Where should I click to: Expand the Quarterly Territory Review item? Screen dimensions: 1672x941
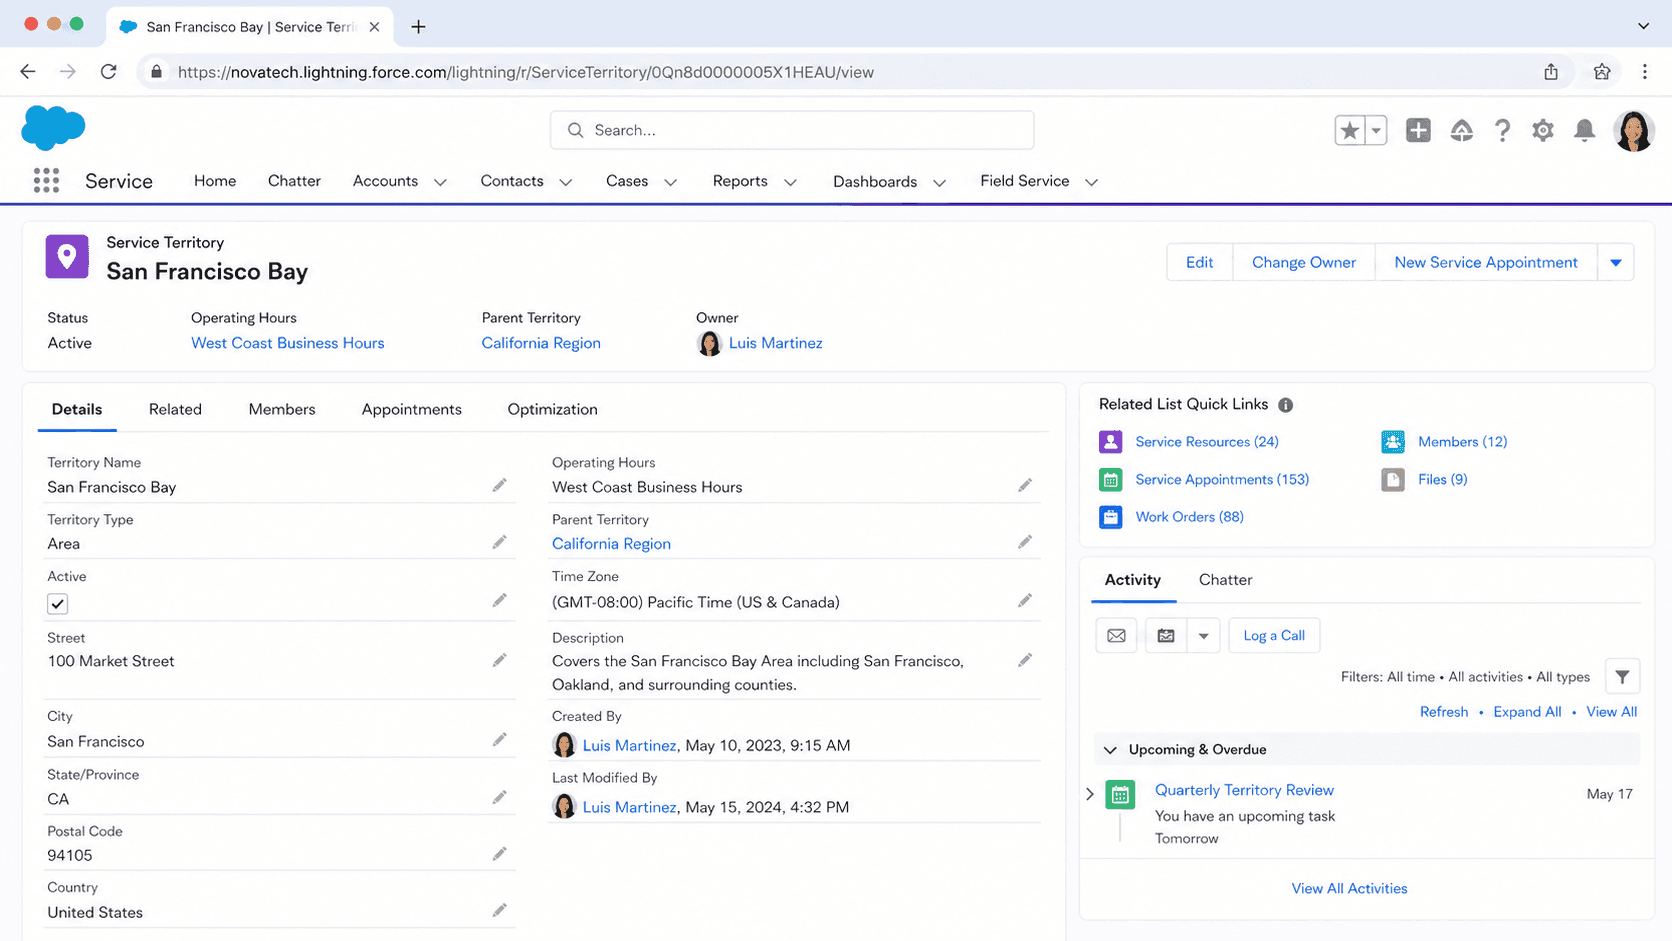tap(1090, 794)
